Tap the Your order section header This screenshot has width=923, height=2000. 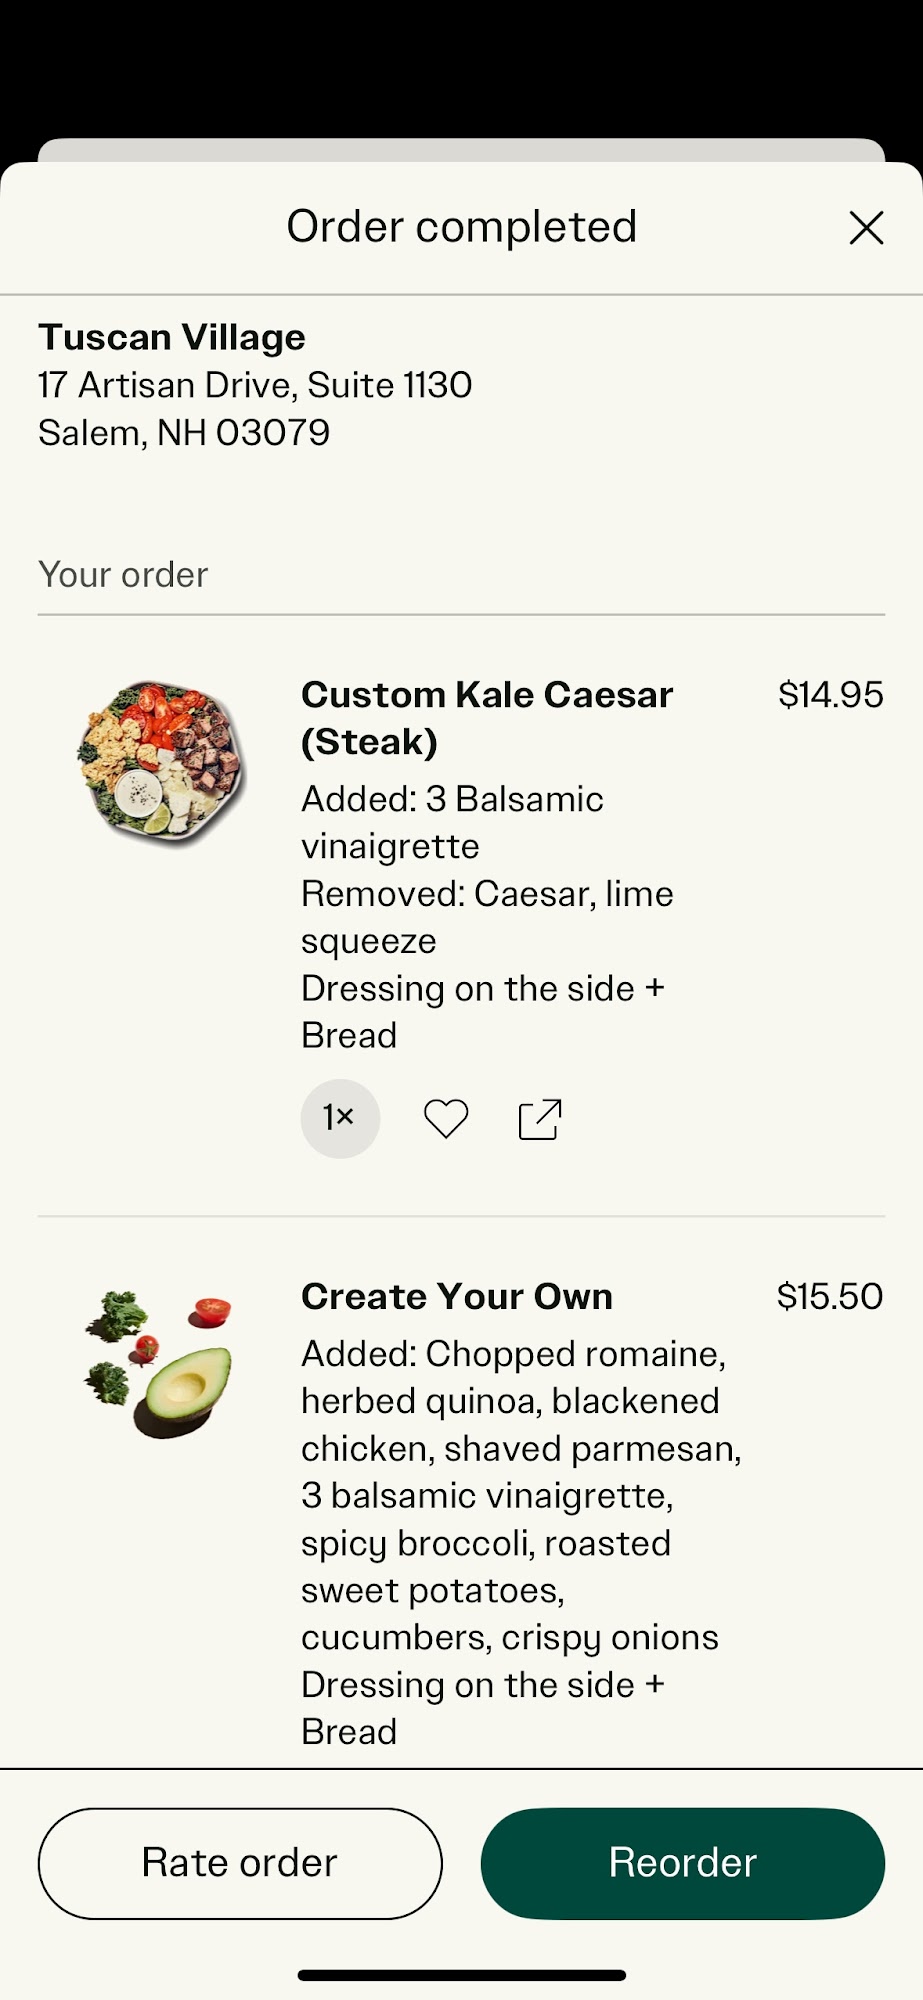[123, 575]
